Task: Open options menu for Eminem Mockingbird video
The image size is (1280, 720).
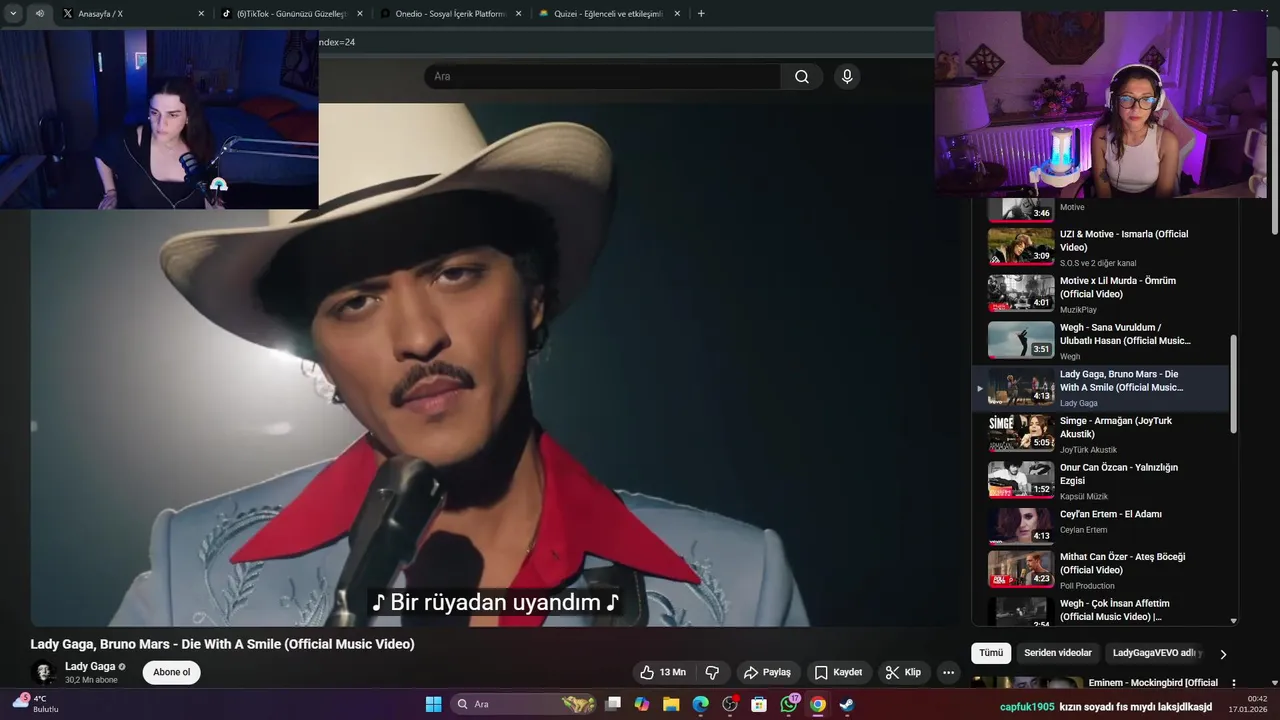Action: pyautogui.click(x=1234, y=684)
